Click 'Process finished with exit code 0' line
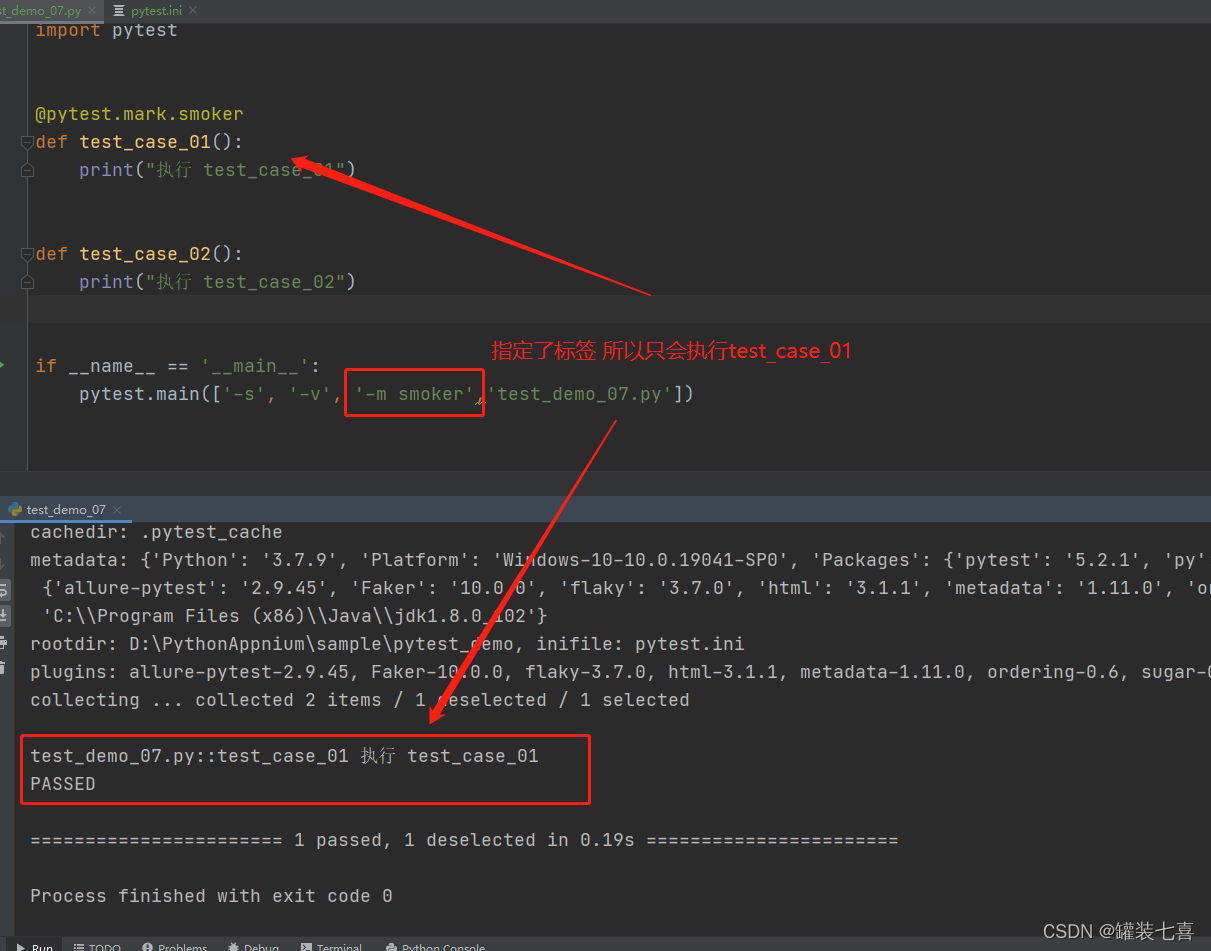 (211, 896)
